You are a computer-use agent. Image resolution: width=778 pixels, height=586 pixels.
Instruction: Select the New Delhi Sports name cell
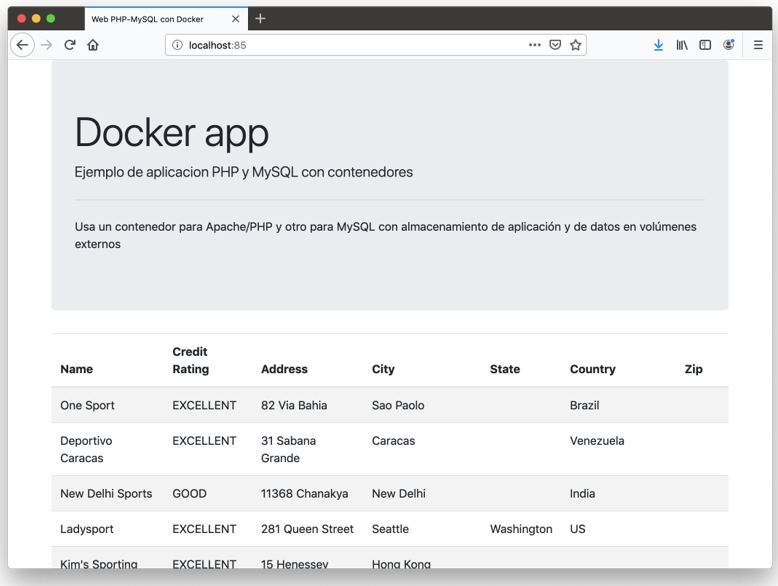[106, 494]
